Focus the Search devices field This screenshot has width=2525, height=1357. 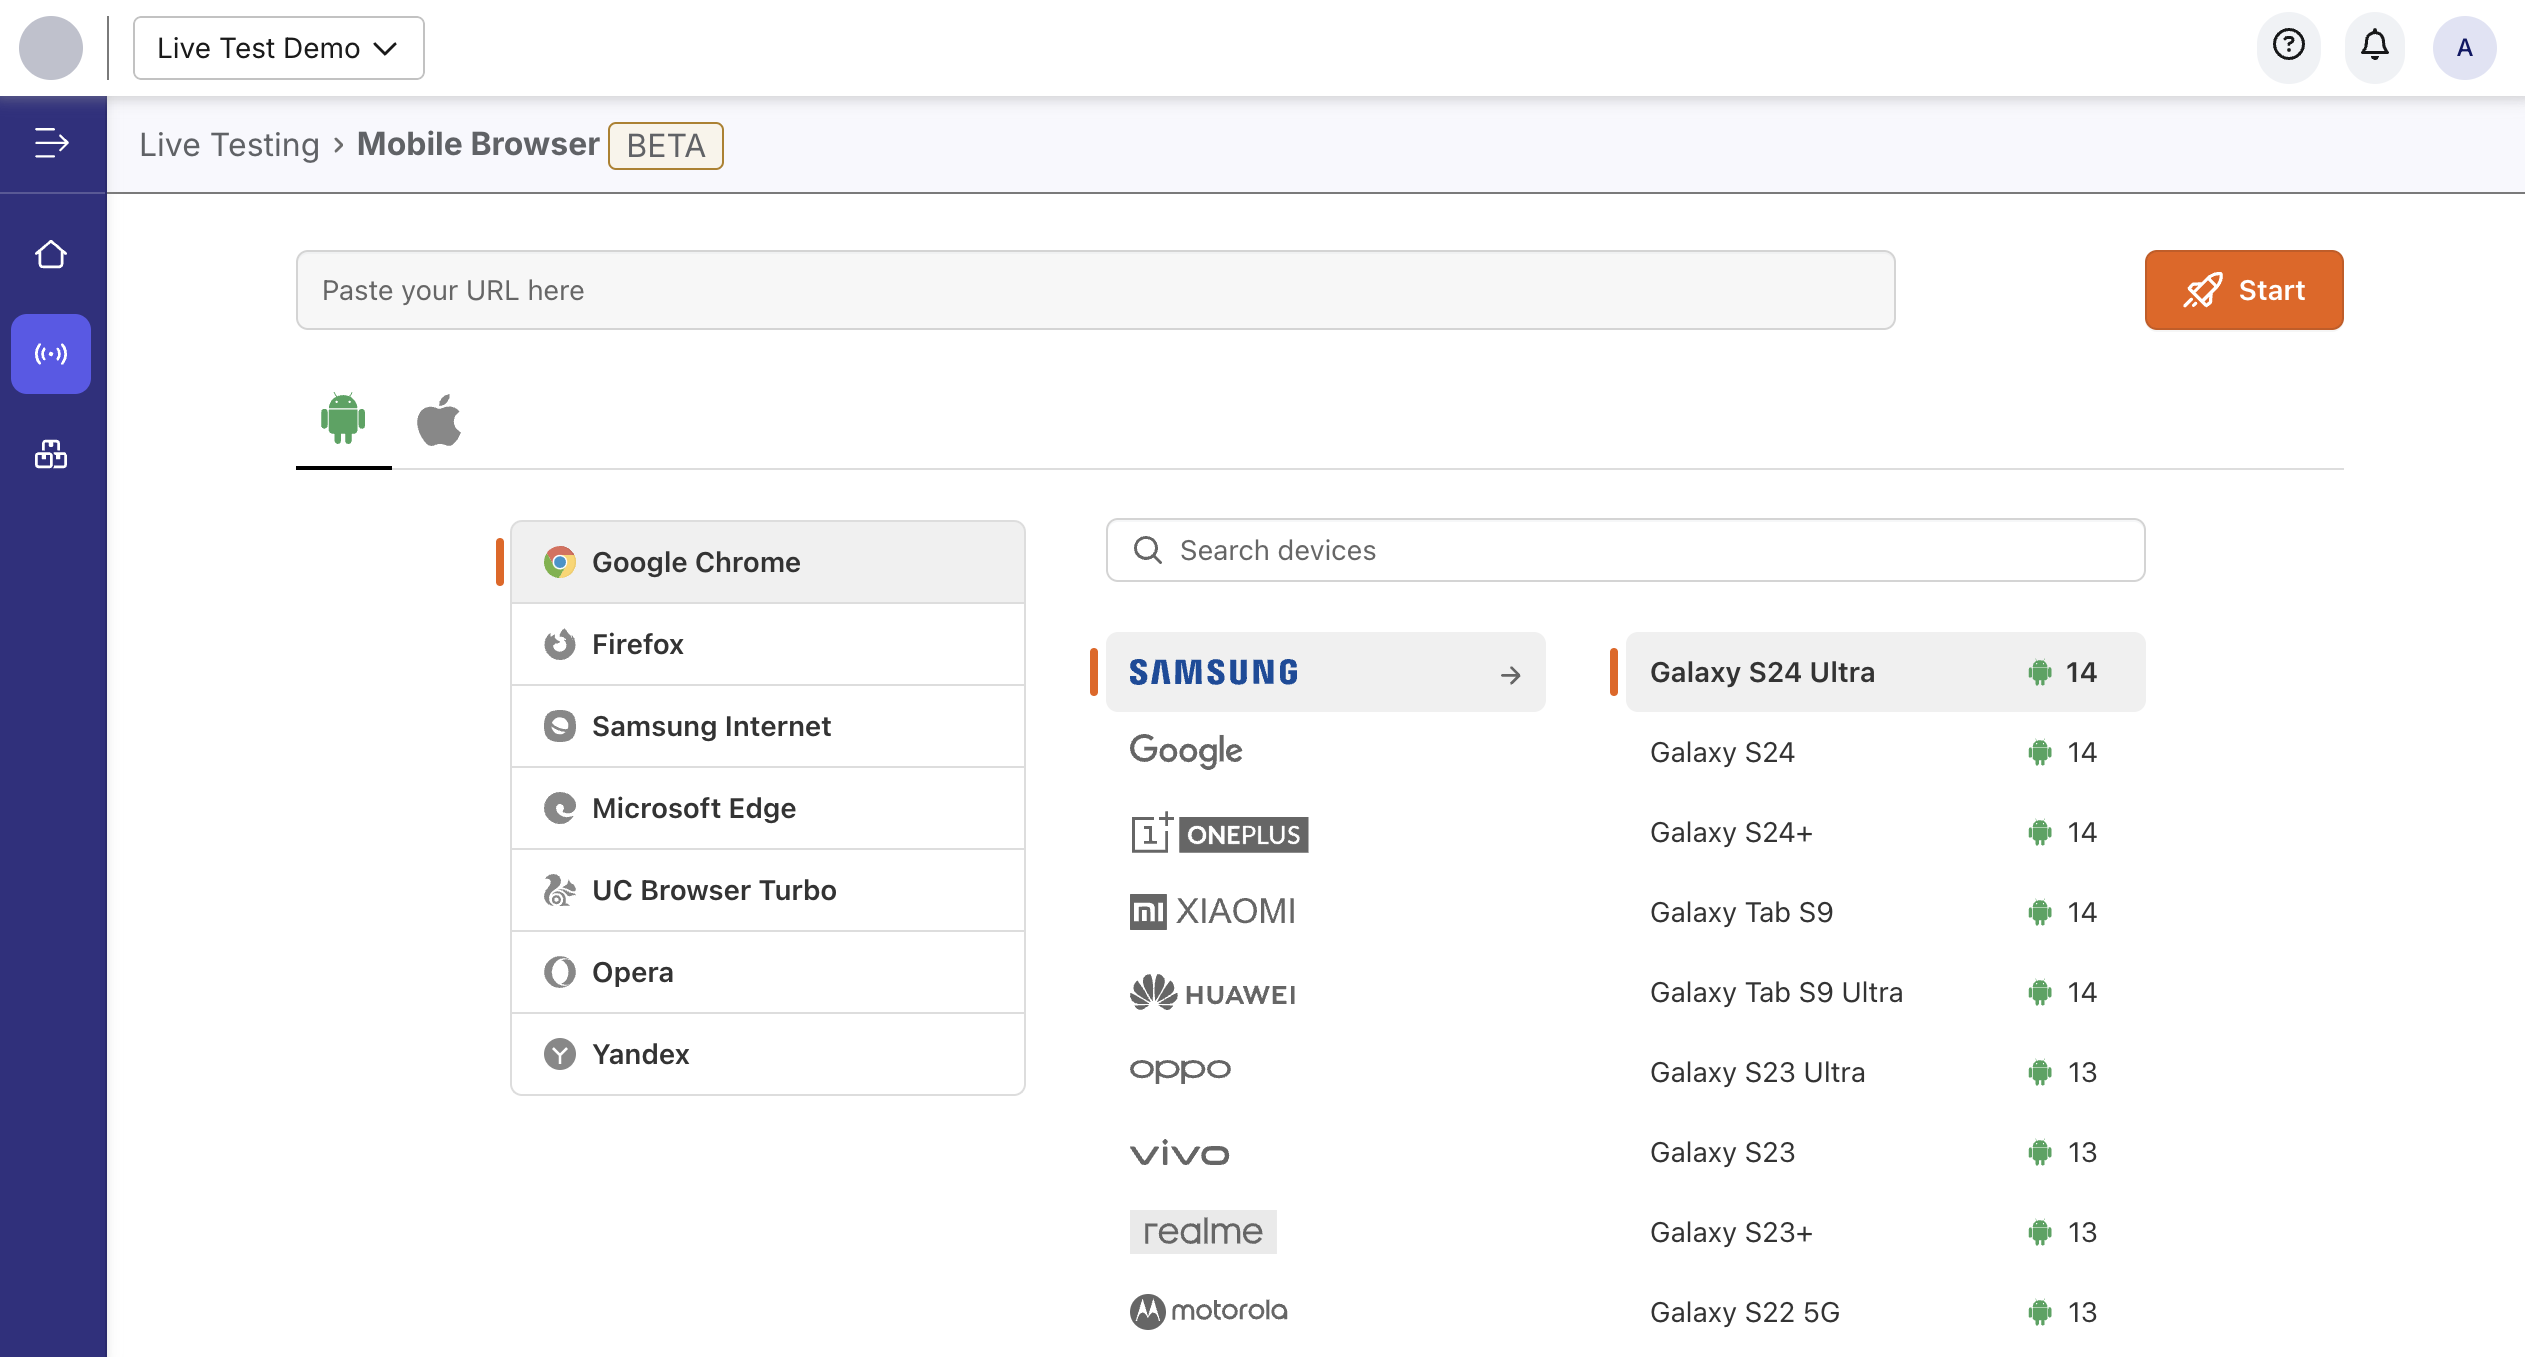click(x=1626, y=550)
